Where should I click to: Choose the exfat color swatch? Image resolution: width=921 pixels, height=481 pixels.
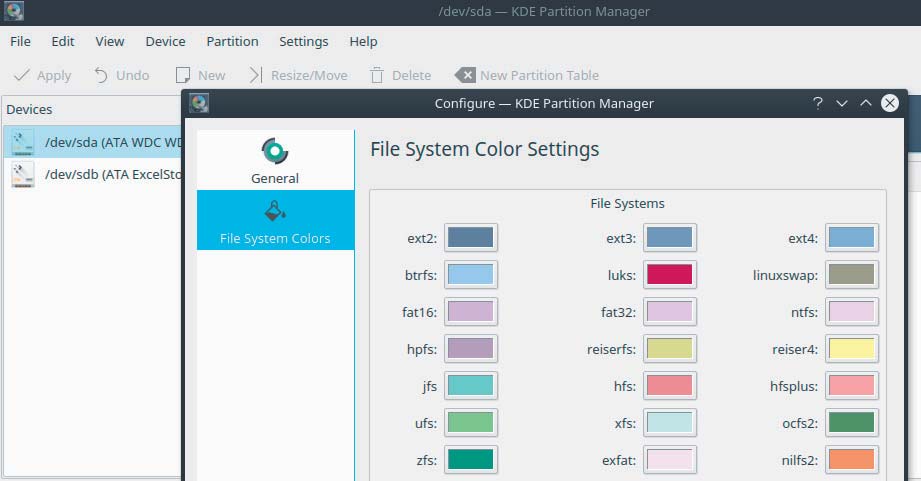[x=670, y=459]
